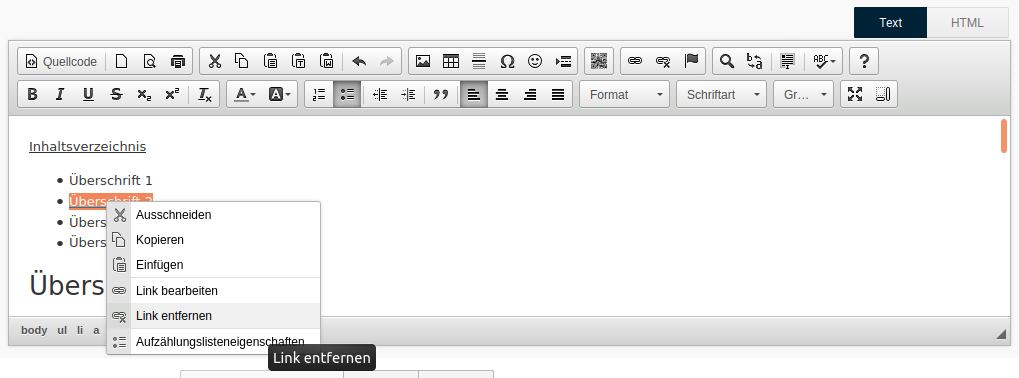
Task: Click decrease indent icon
Action: pos(380,94)
